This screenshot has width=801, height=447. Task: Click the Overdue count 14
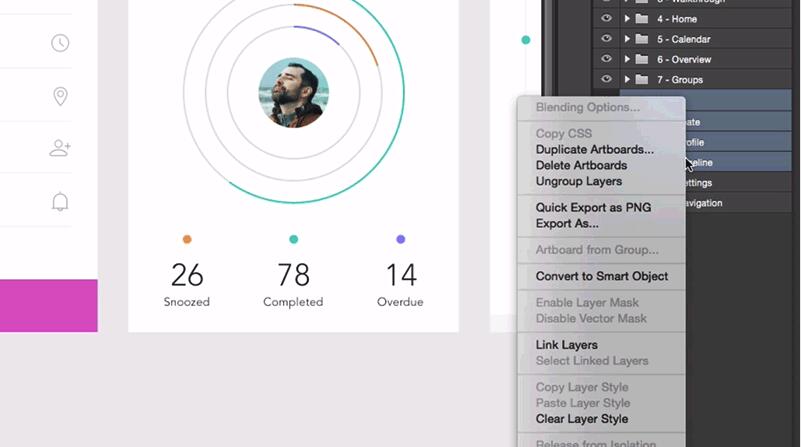coord(402,275)
